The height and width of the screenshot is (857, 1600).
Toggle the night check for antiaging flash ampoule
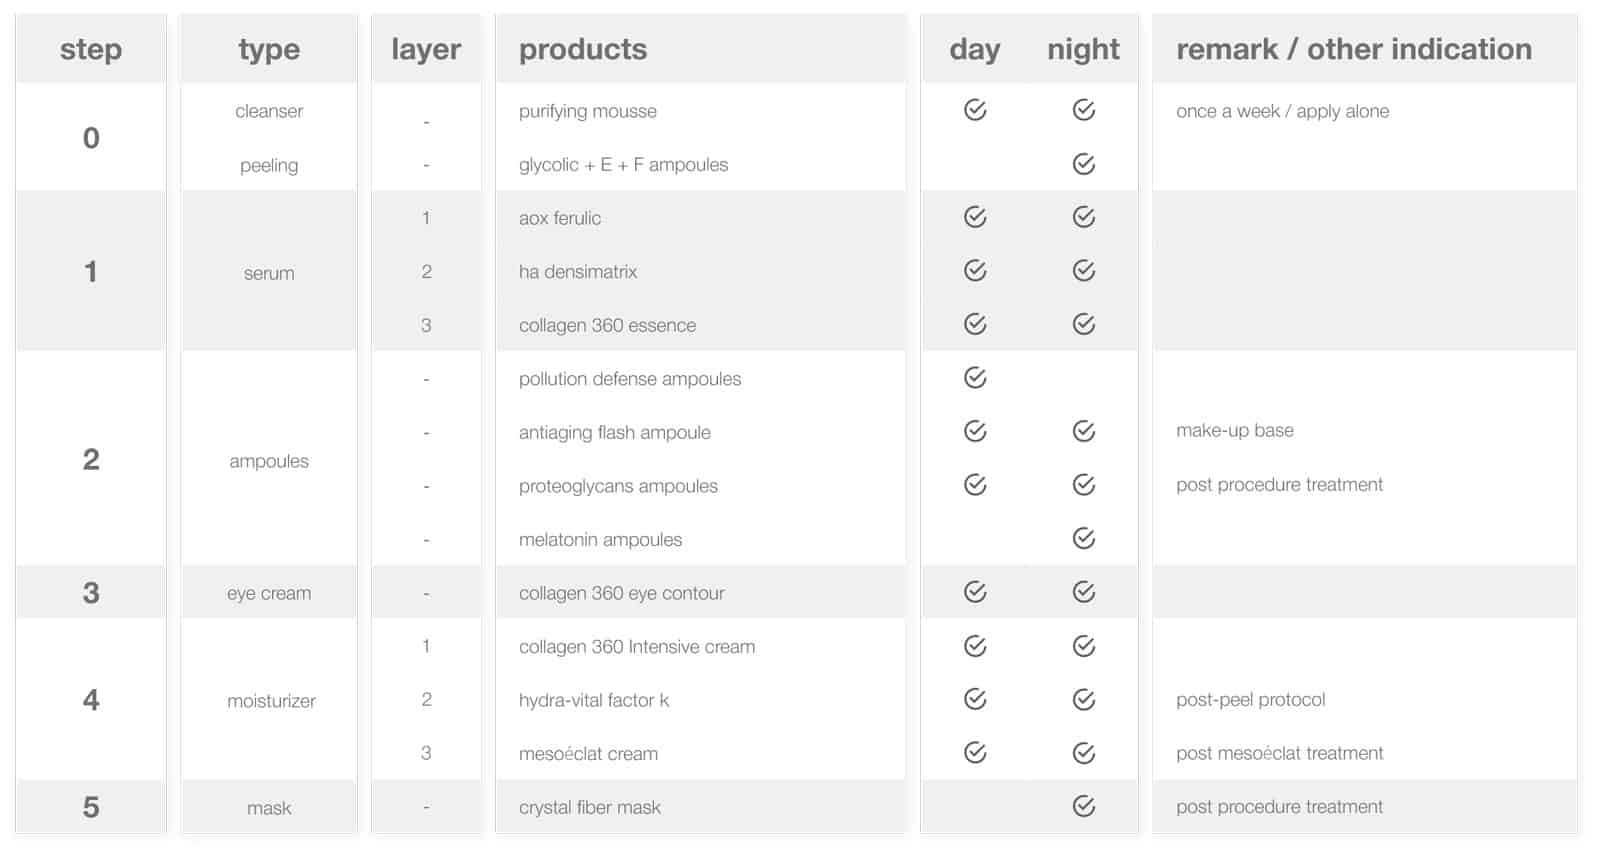point(1083,431)
